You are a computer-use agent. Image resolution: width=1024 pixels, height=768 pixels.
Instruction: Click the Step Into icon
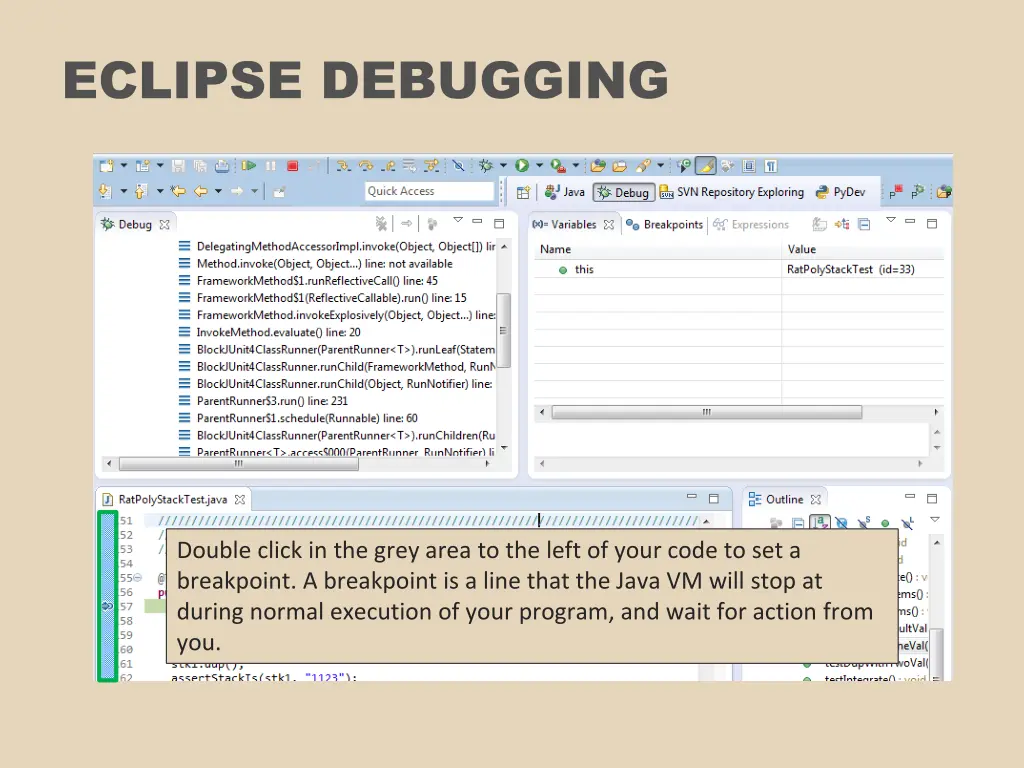[x=342, y=166]
